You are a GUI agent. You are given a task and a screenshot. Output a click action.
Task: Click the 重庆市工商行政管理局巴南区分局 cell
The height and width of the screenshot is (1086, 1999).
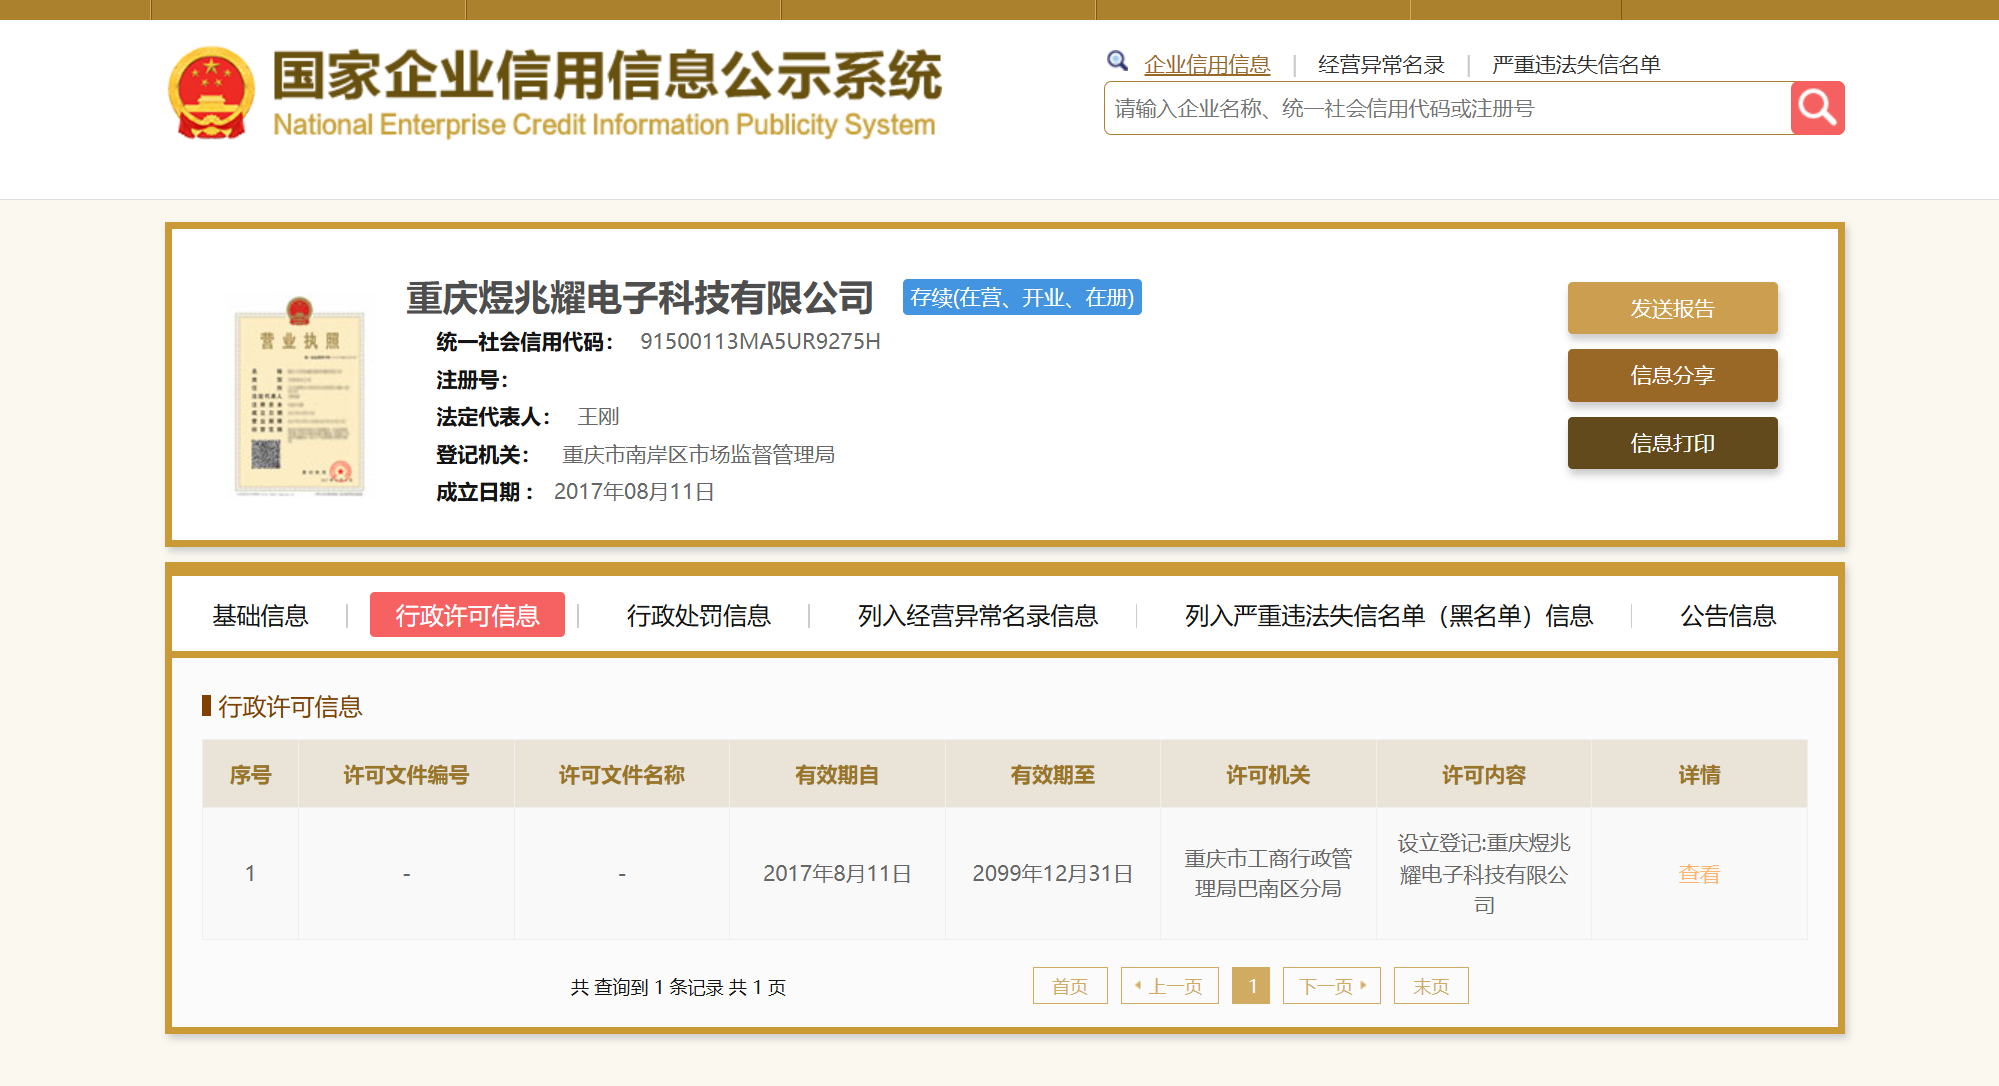[x=1268, y=873]
